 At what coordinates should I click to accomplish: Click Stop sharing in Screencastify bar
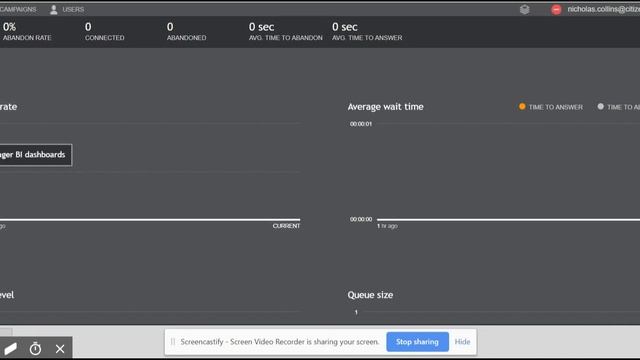tap(417, 342)
